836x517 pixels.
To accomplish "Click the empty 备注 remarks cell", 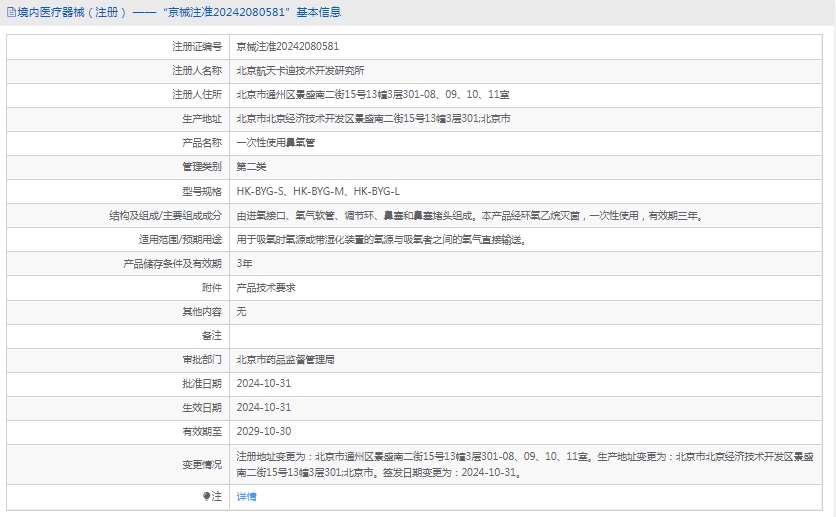I will pos(528,335).
